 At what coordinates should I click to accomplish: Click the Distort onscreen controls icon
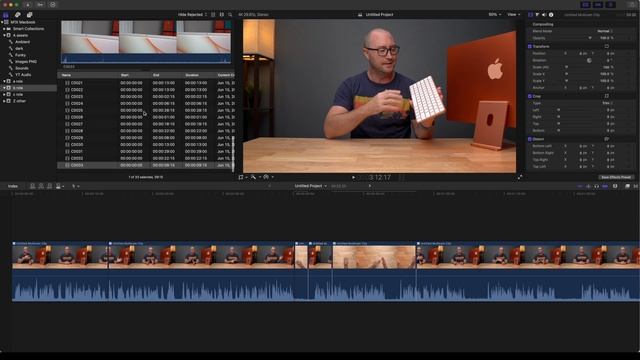point(607,139)
